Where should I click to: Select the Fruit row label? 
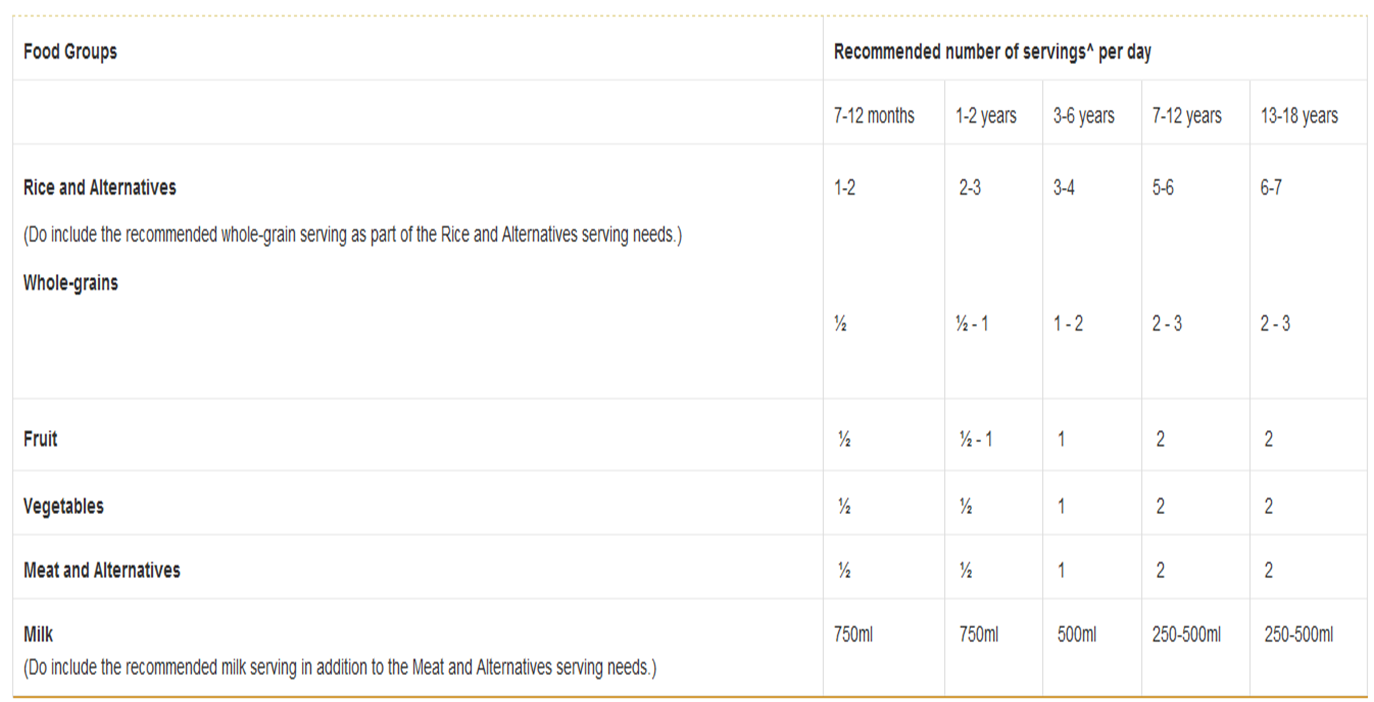[40, 438]
